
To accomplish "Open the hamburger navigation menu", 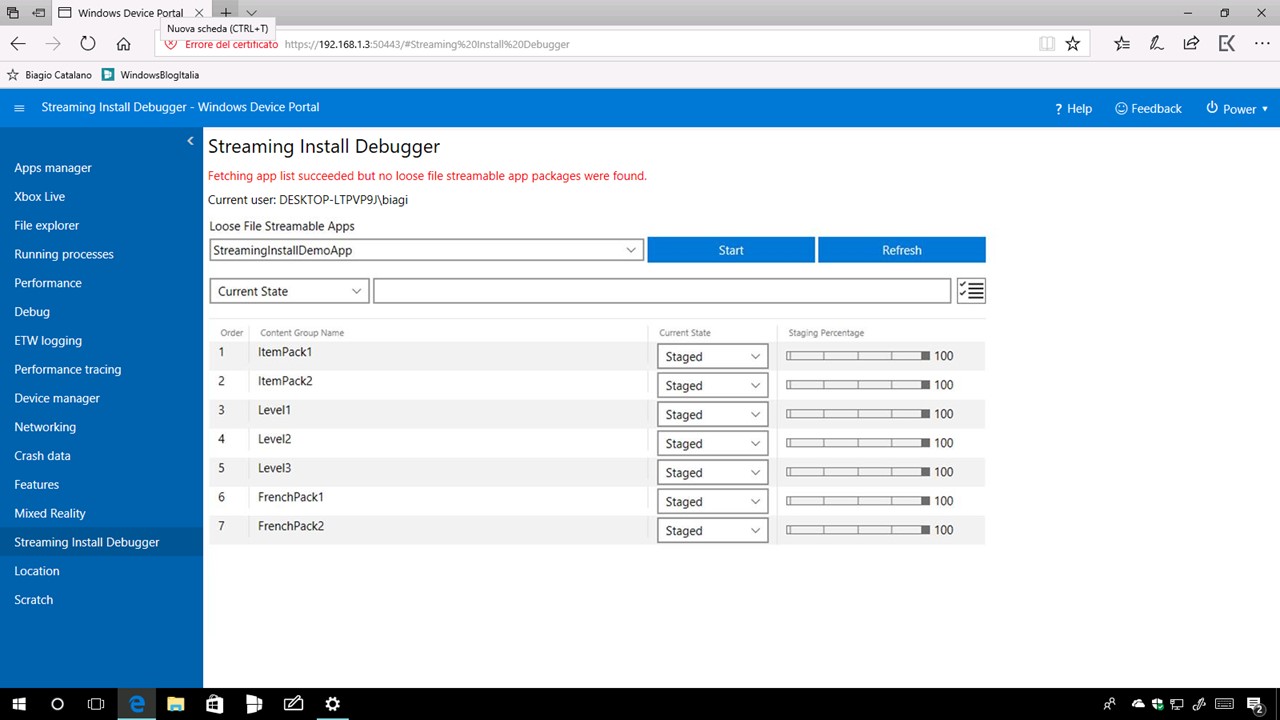I will tap(19, 108).
